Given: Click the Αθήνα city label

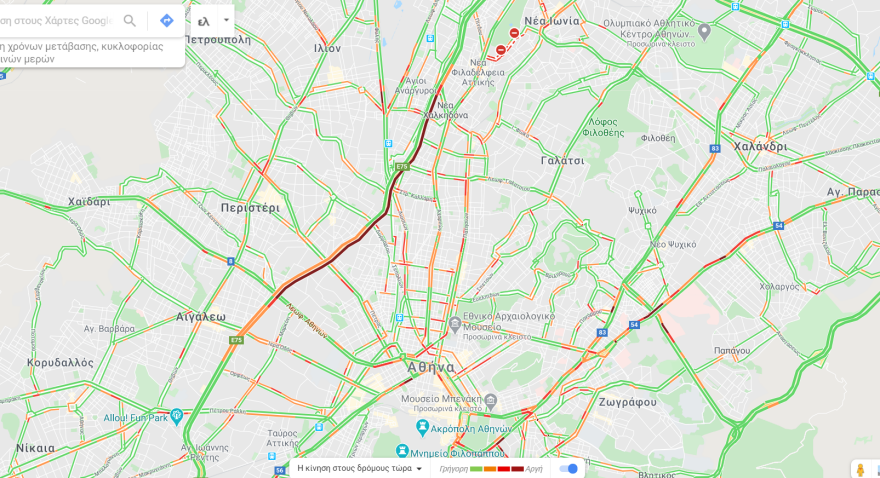Looking at the screenshot, I should (431, 368).
